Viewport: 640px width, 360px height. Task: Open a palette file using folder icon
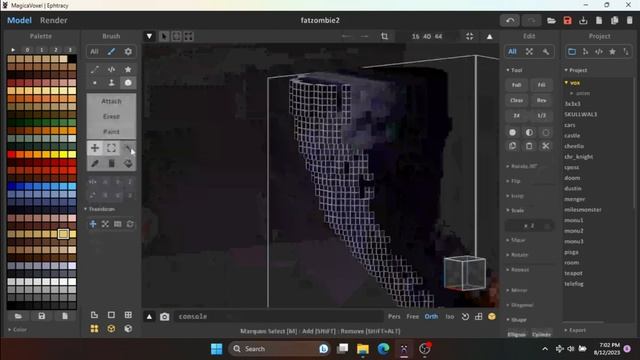tap(18, 316)
